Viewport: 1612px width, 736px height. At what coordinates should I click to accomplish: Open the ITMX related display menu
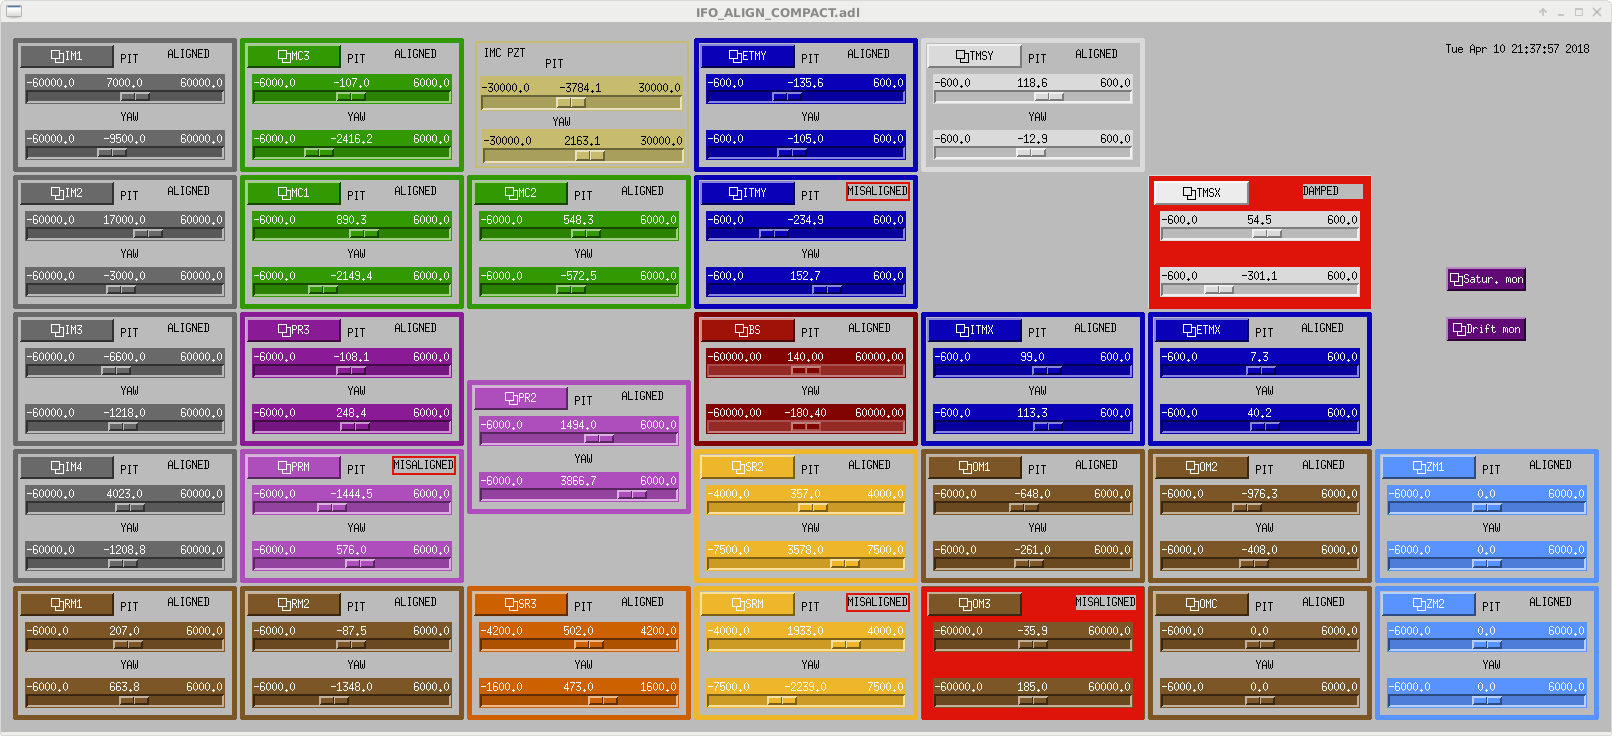974,330
